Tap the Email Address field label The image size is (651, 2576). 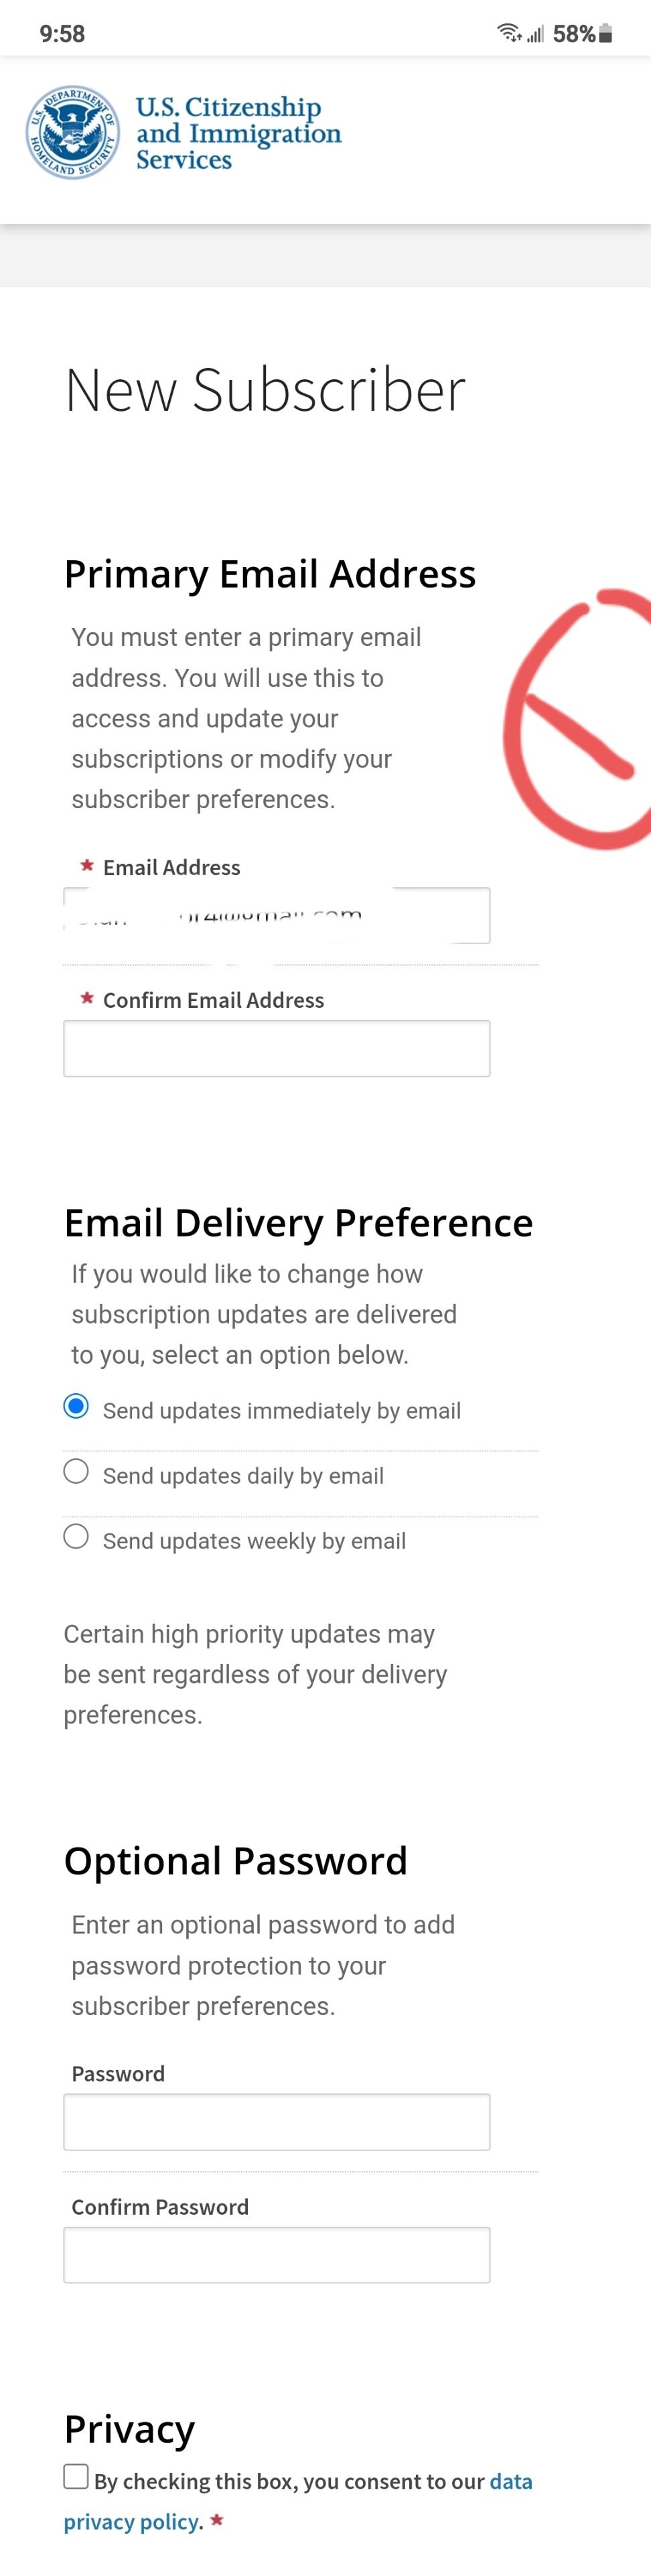coord(171,867)
